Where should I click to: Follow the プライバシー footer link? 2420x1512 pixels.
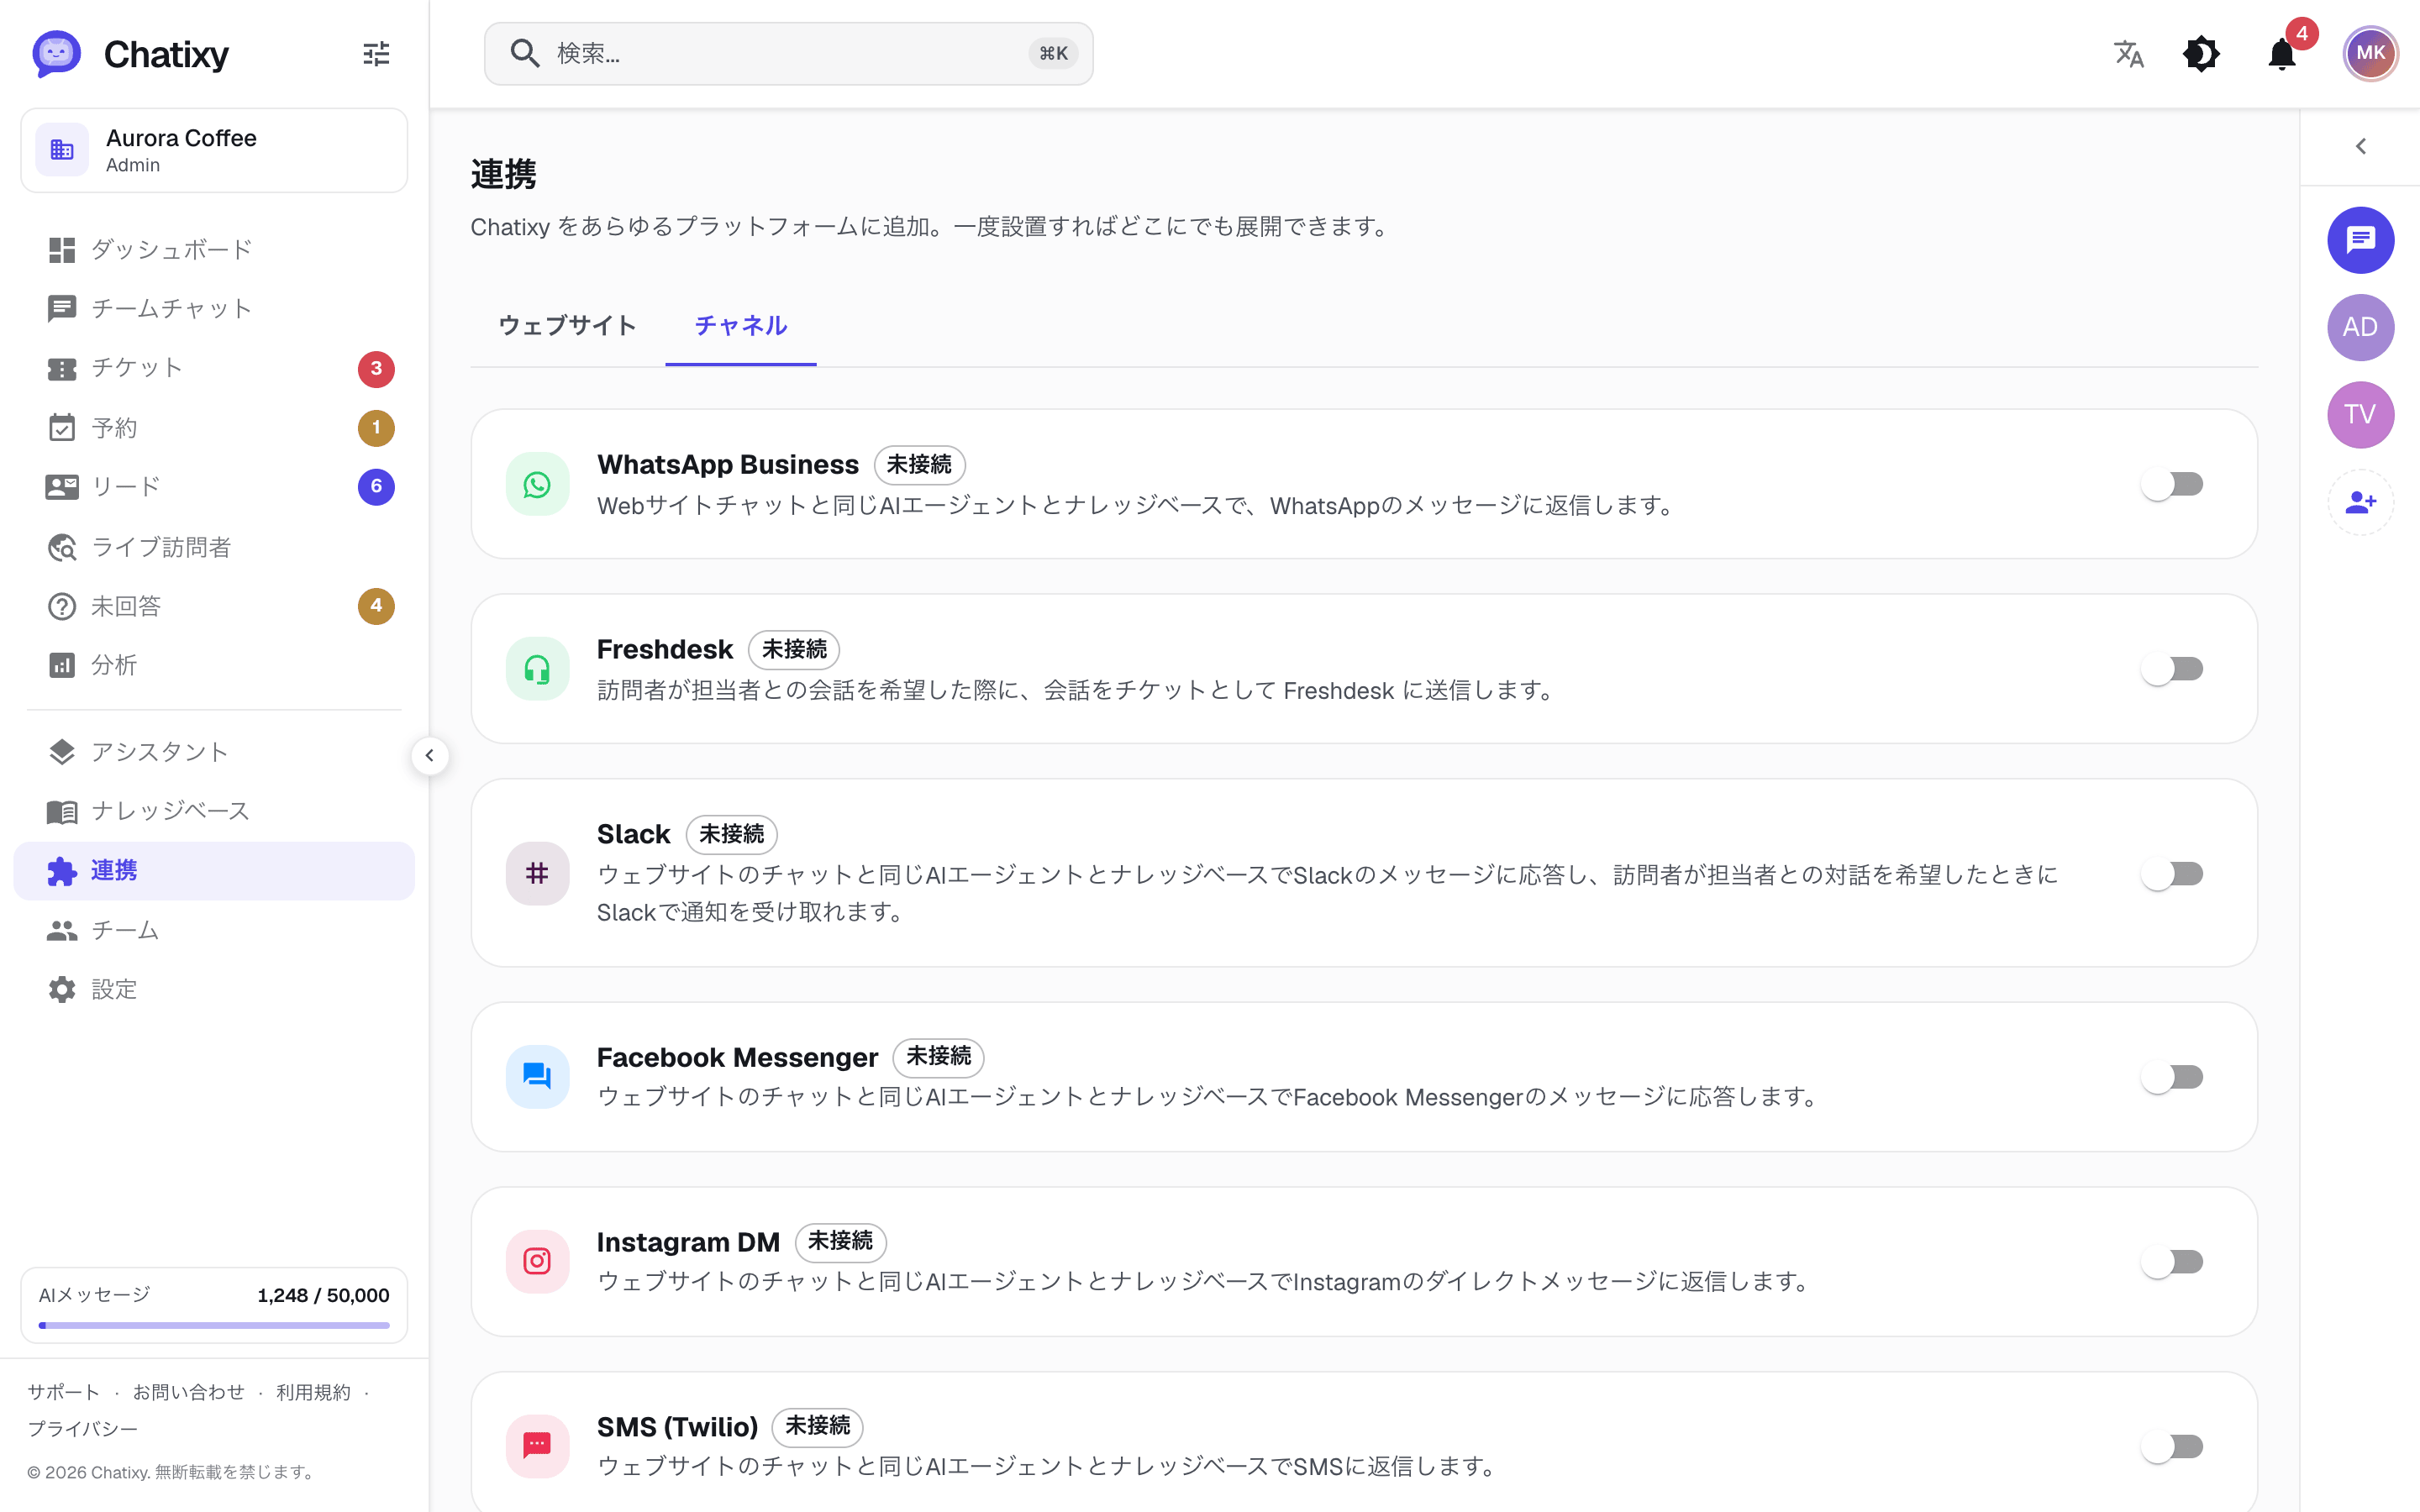(x=82, y=1429)
